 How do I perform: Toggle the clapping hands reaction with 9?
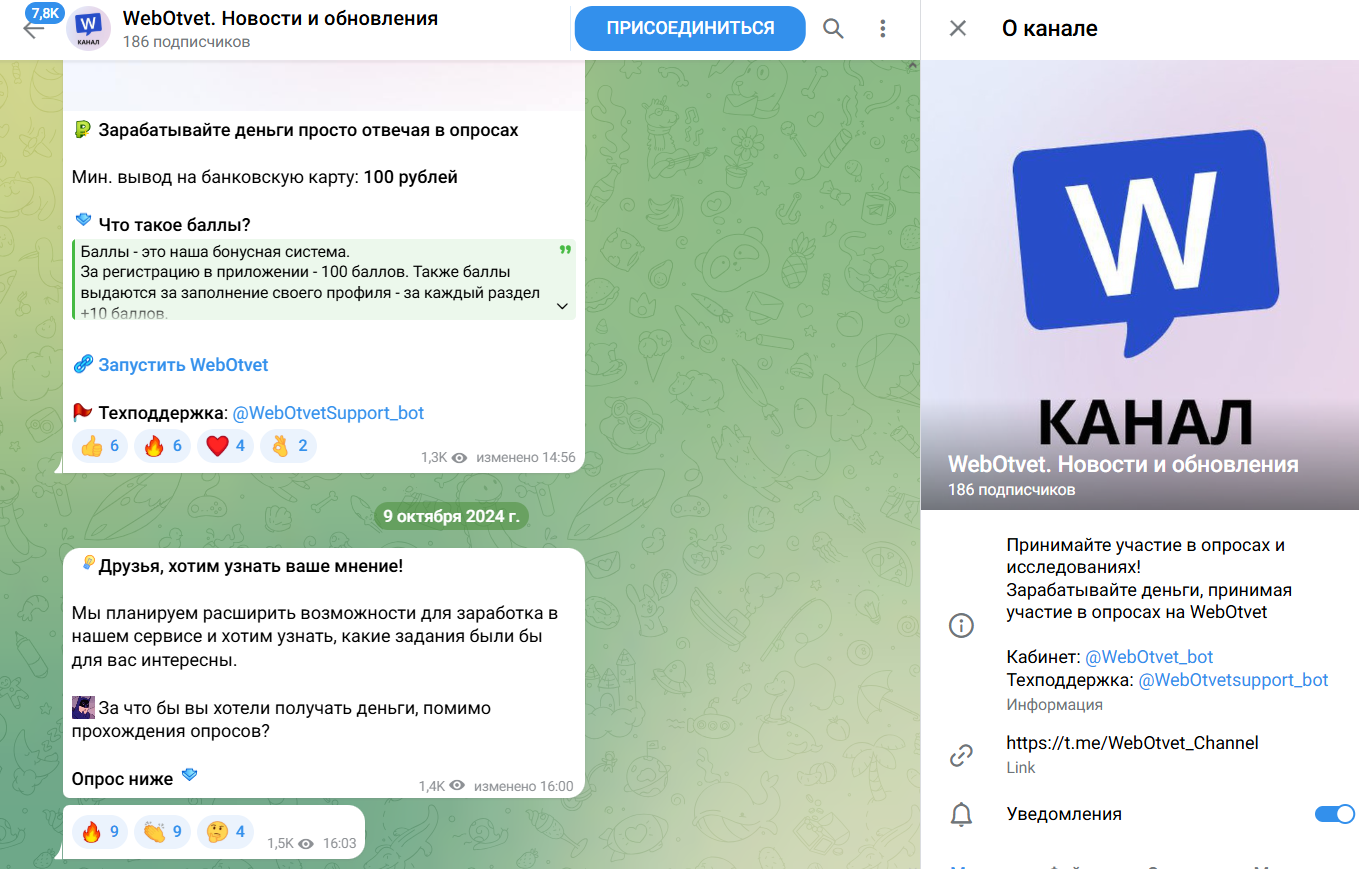(162, 831)
